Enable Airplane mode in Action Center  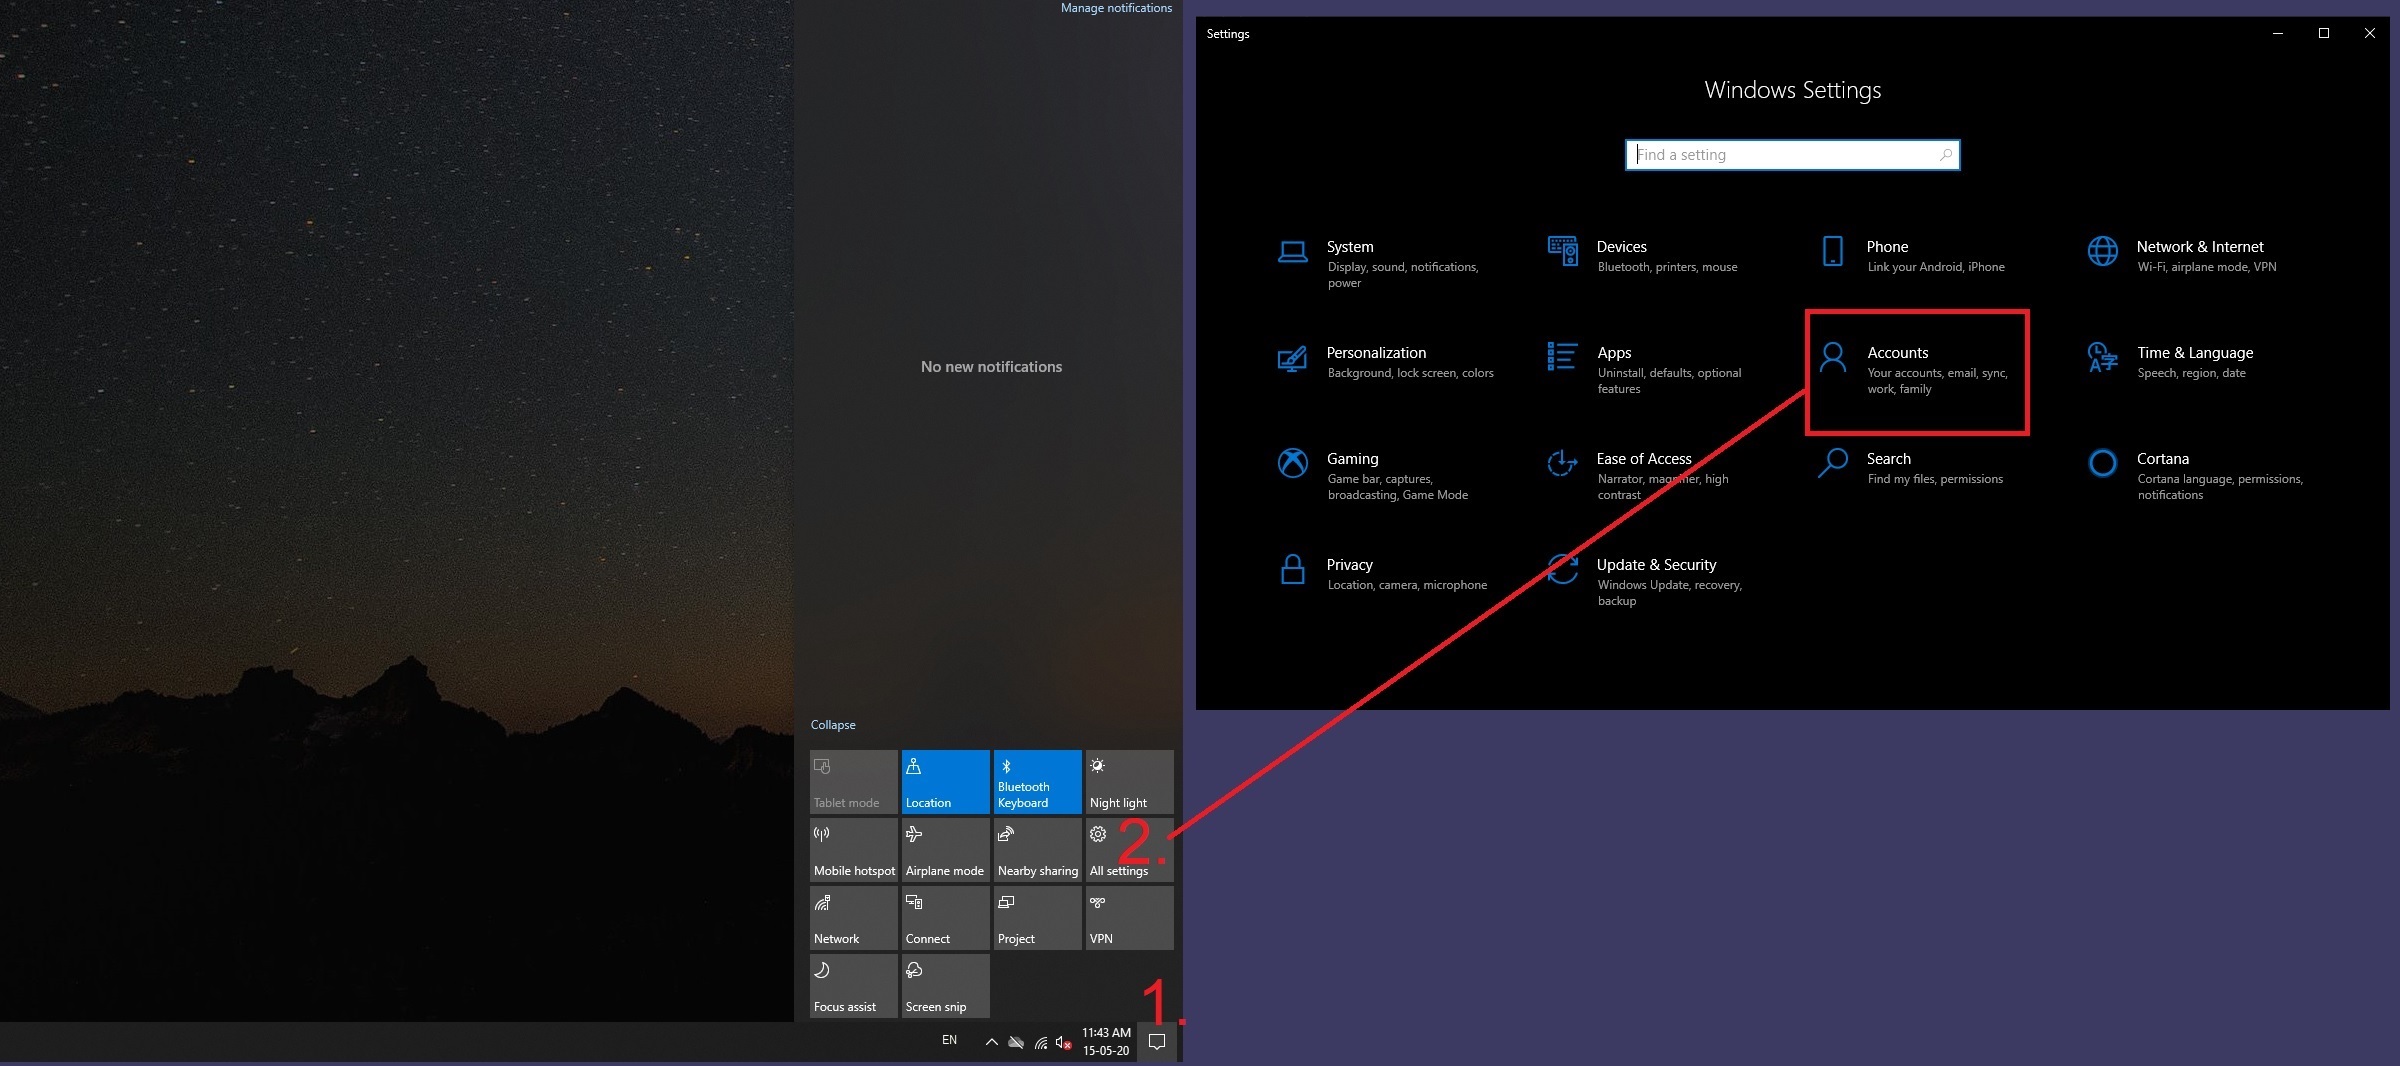point(945,850)
